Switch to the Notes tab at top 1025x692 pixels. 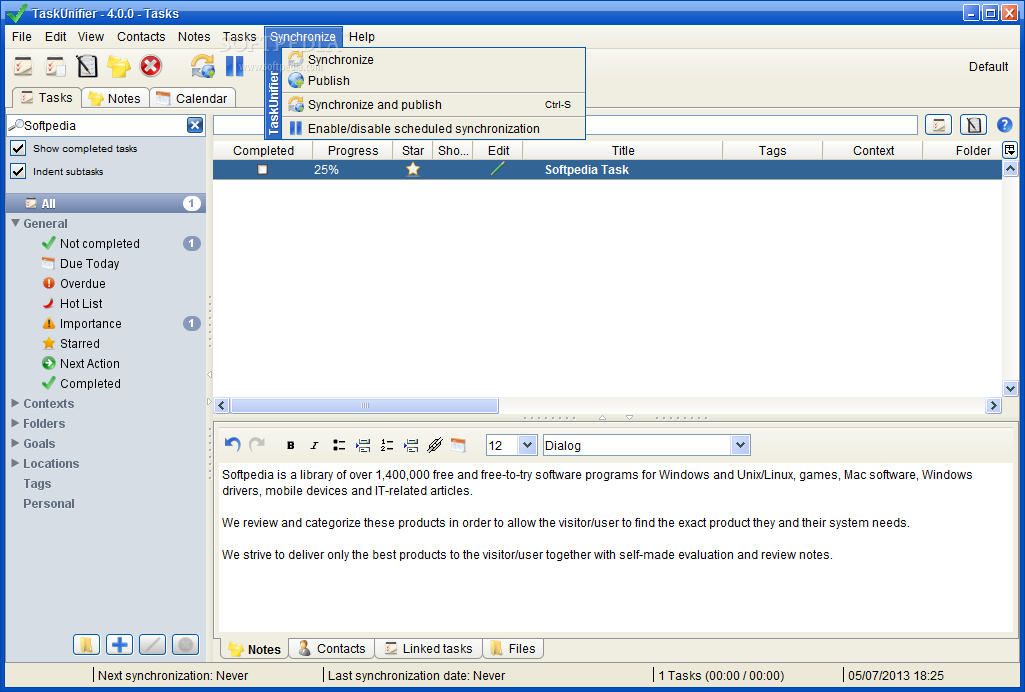pyautogui.click(x=115, y=98)
